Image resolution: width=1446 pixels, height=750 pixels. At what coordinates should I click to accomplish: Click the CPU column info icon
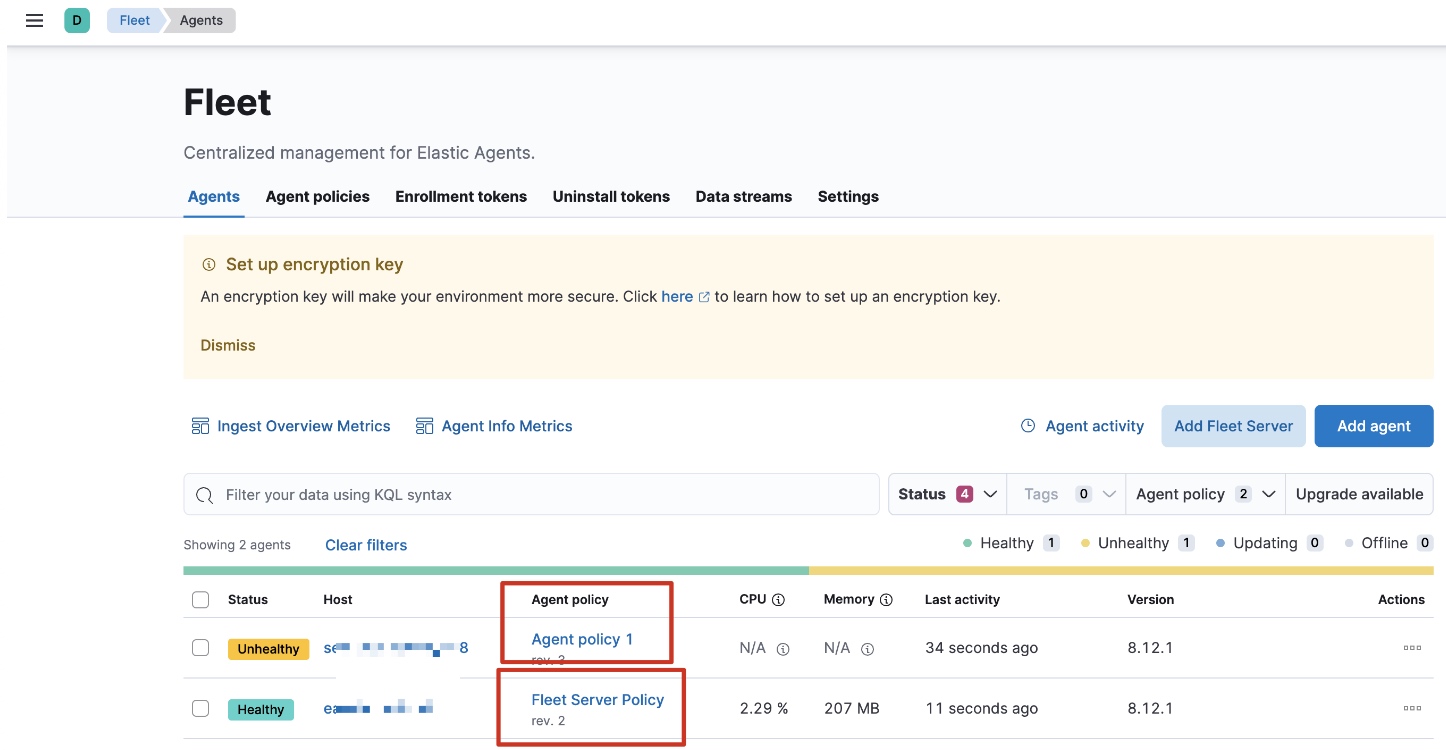click(x=778, y=600)
